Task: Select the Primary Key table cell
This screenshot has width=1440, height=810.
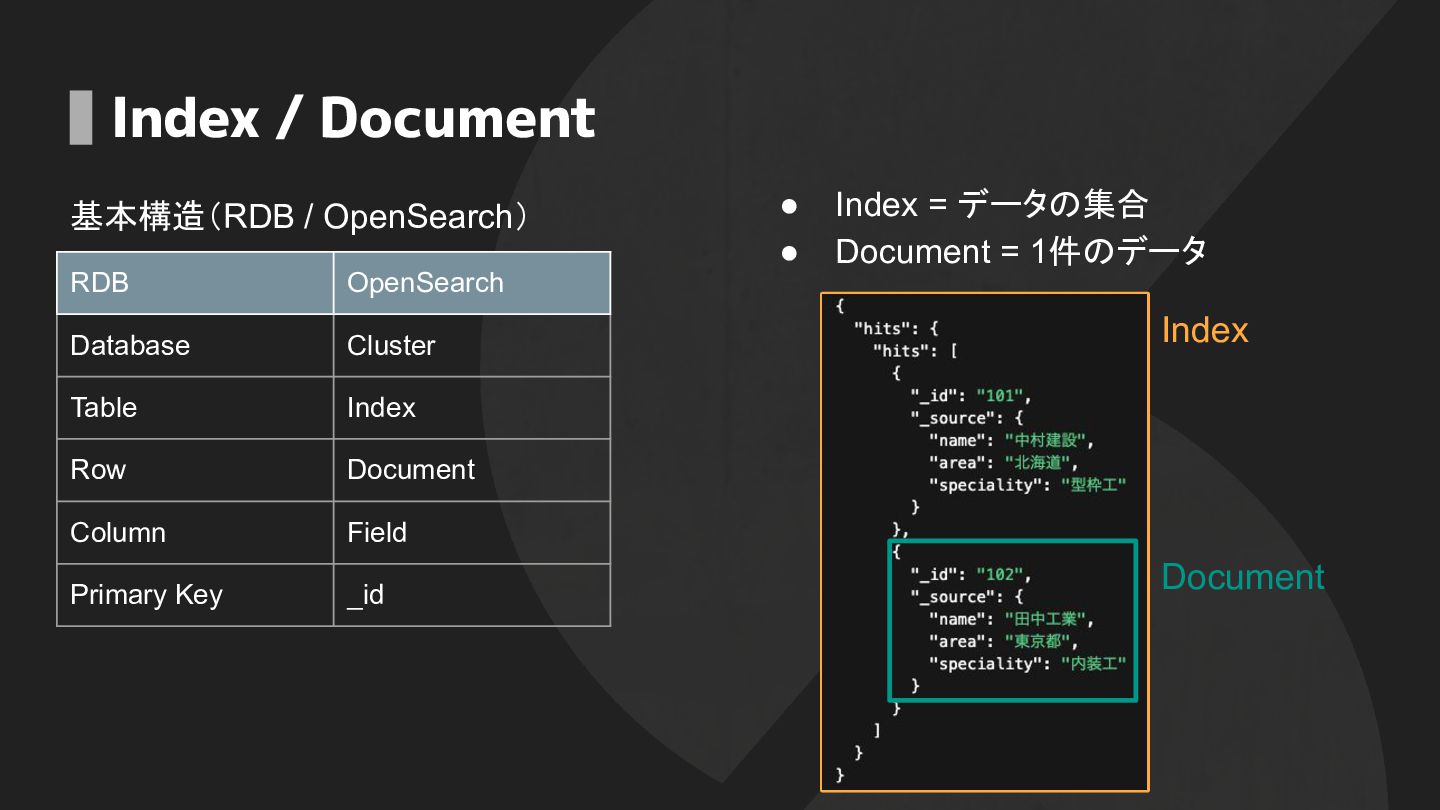Action: point(195,595)
